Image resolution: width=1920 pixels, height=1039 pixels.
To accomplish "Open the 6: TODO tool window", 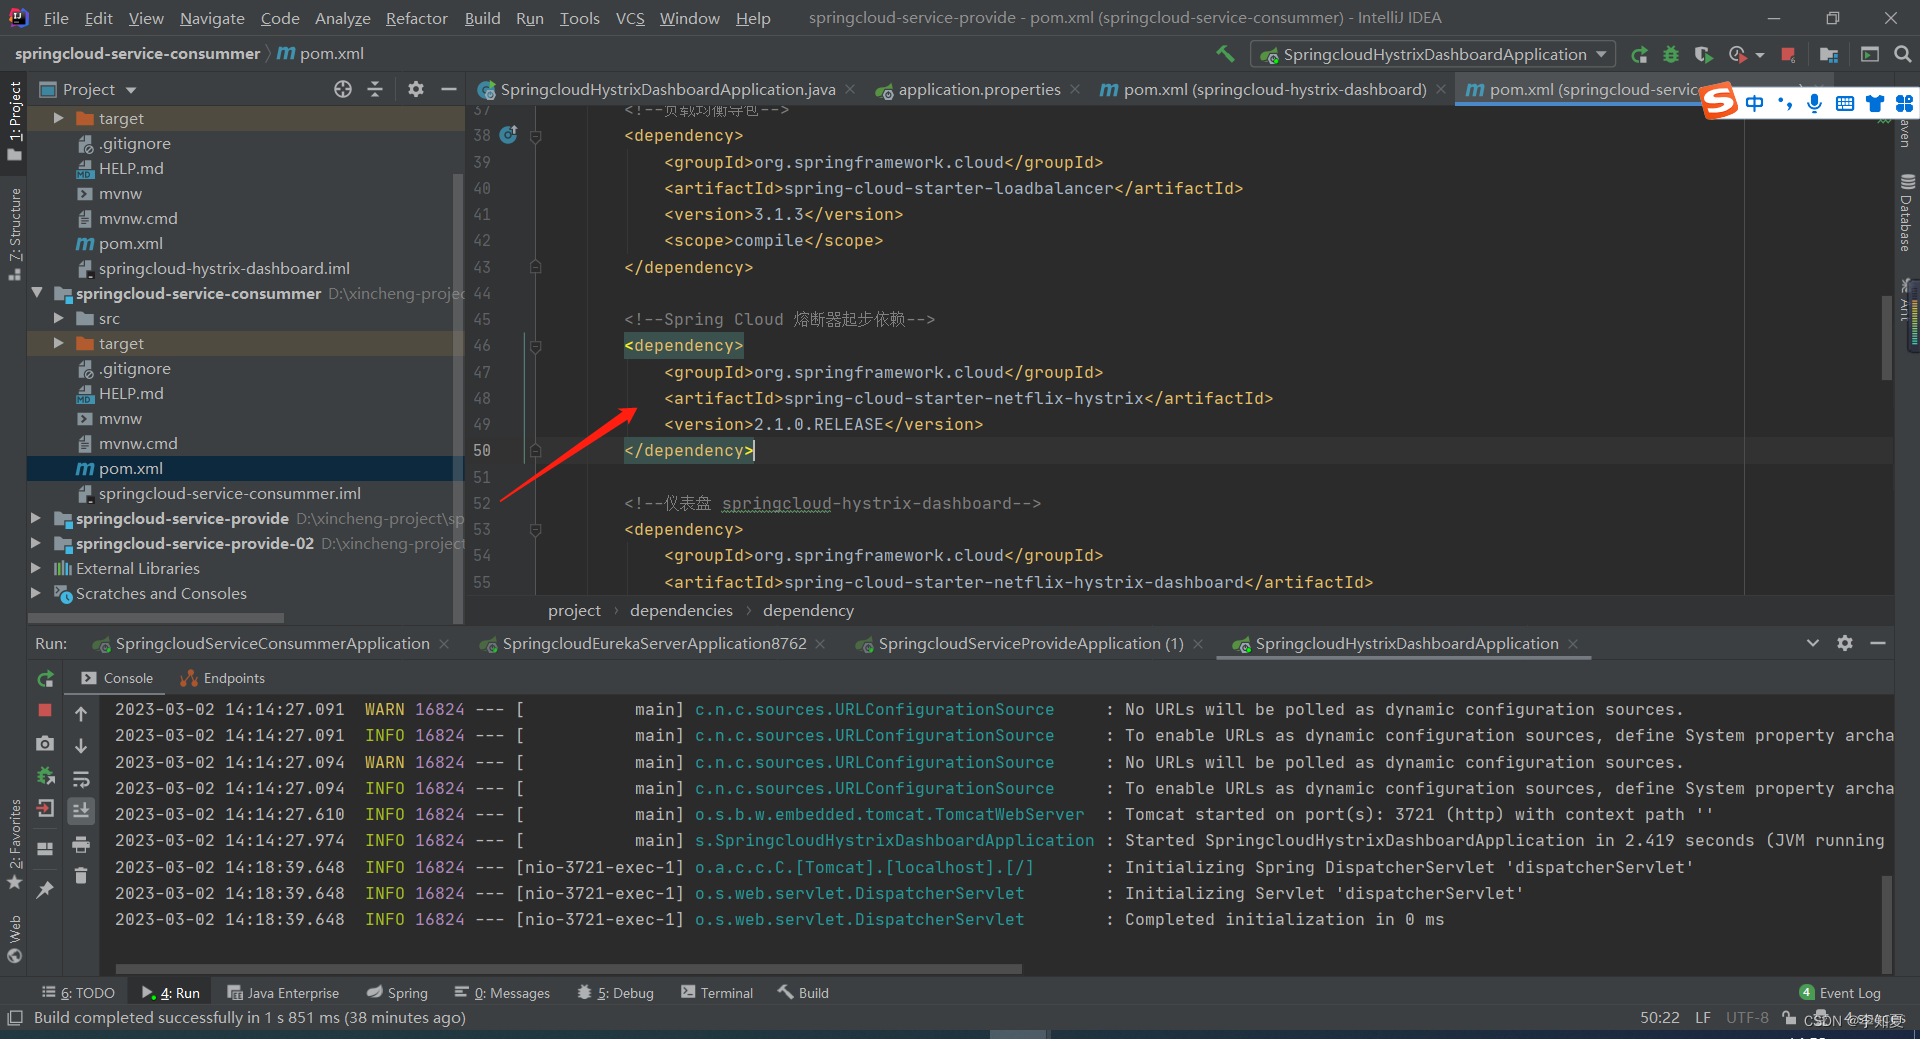I will click(78, 992).
